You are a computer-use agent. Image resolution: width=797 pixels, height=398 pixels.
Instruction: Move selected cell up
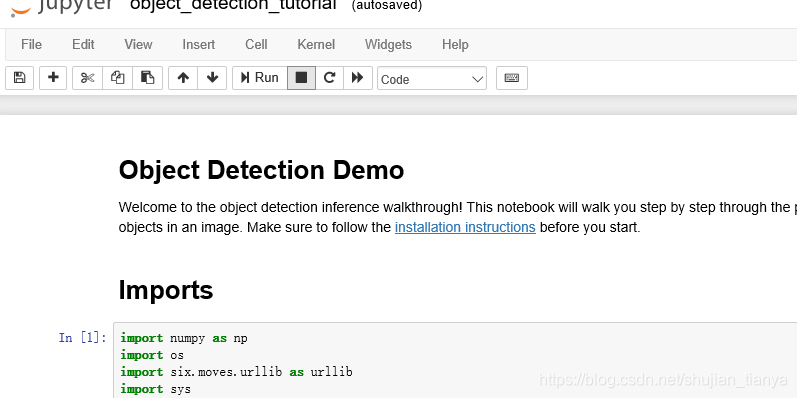[183, 78]
